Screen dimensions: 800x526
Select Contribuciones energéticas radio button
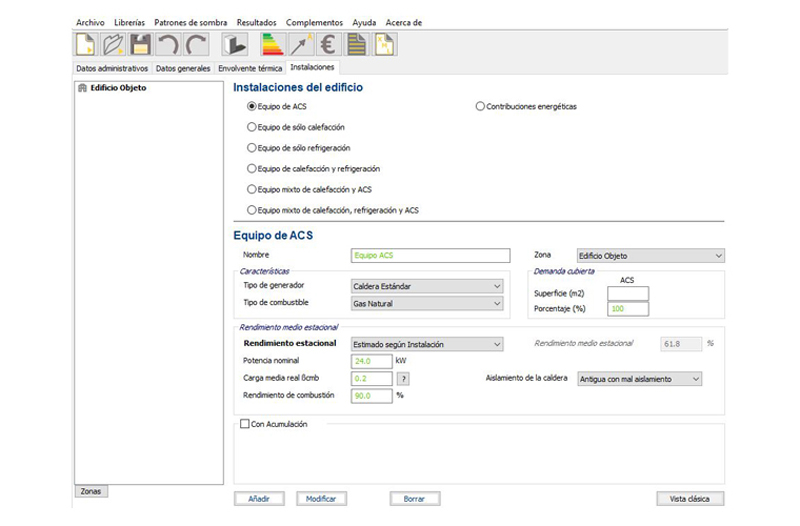click(480, 106)
